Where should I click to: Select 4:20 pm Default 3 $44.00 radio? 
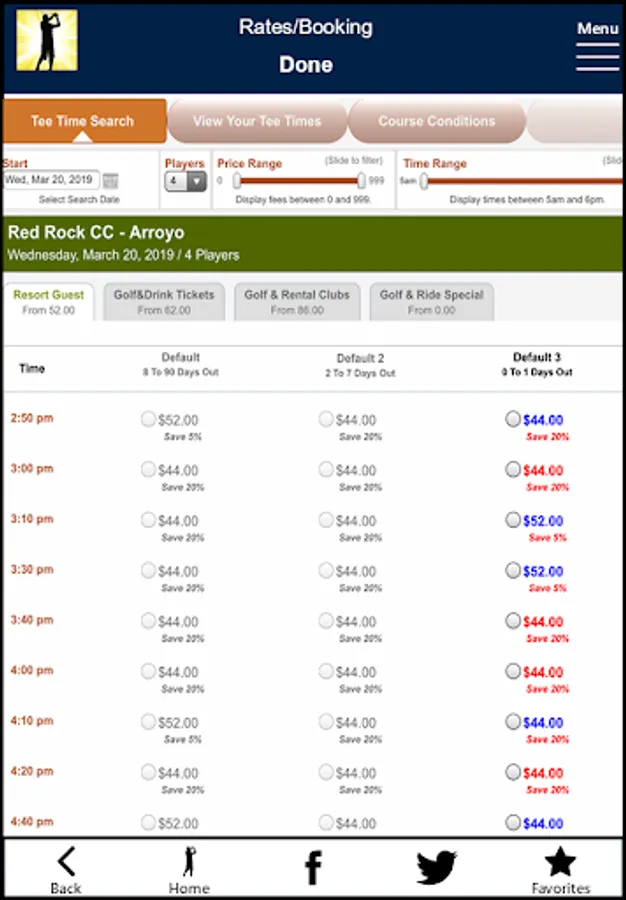(513, 773)
